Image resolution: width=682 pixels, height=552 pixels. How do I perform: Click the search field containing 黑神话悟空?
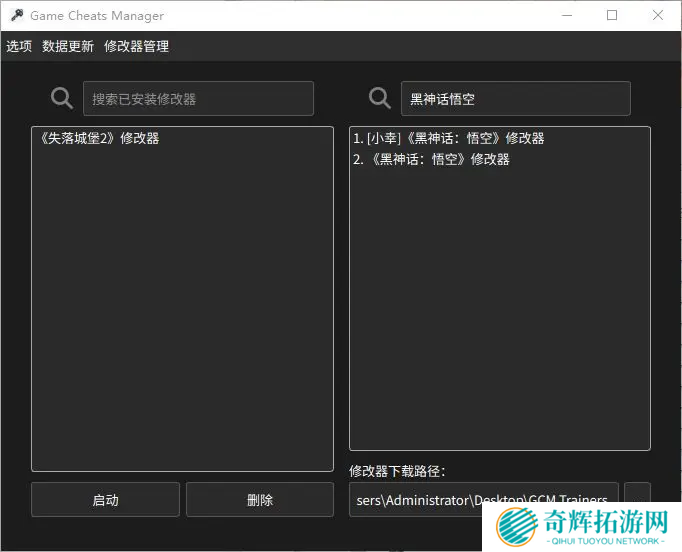coord(515,99)
